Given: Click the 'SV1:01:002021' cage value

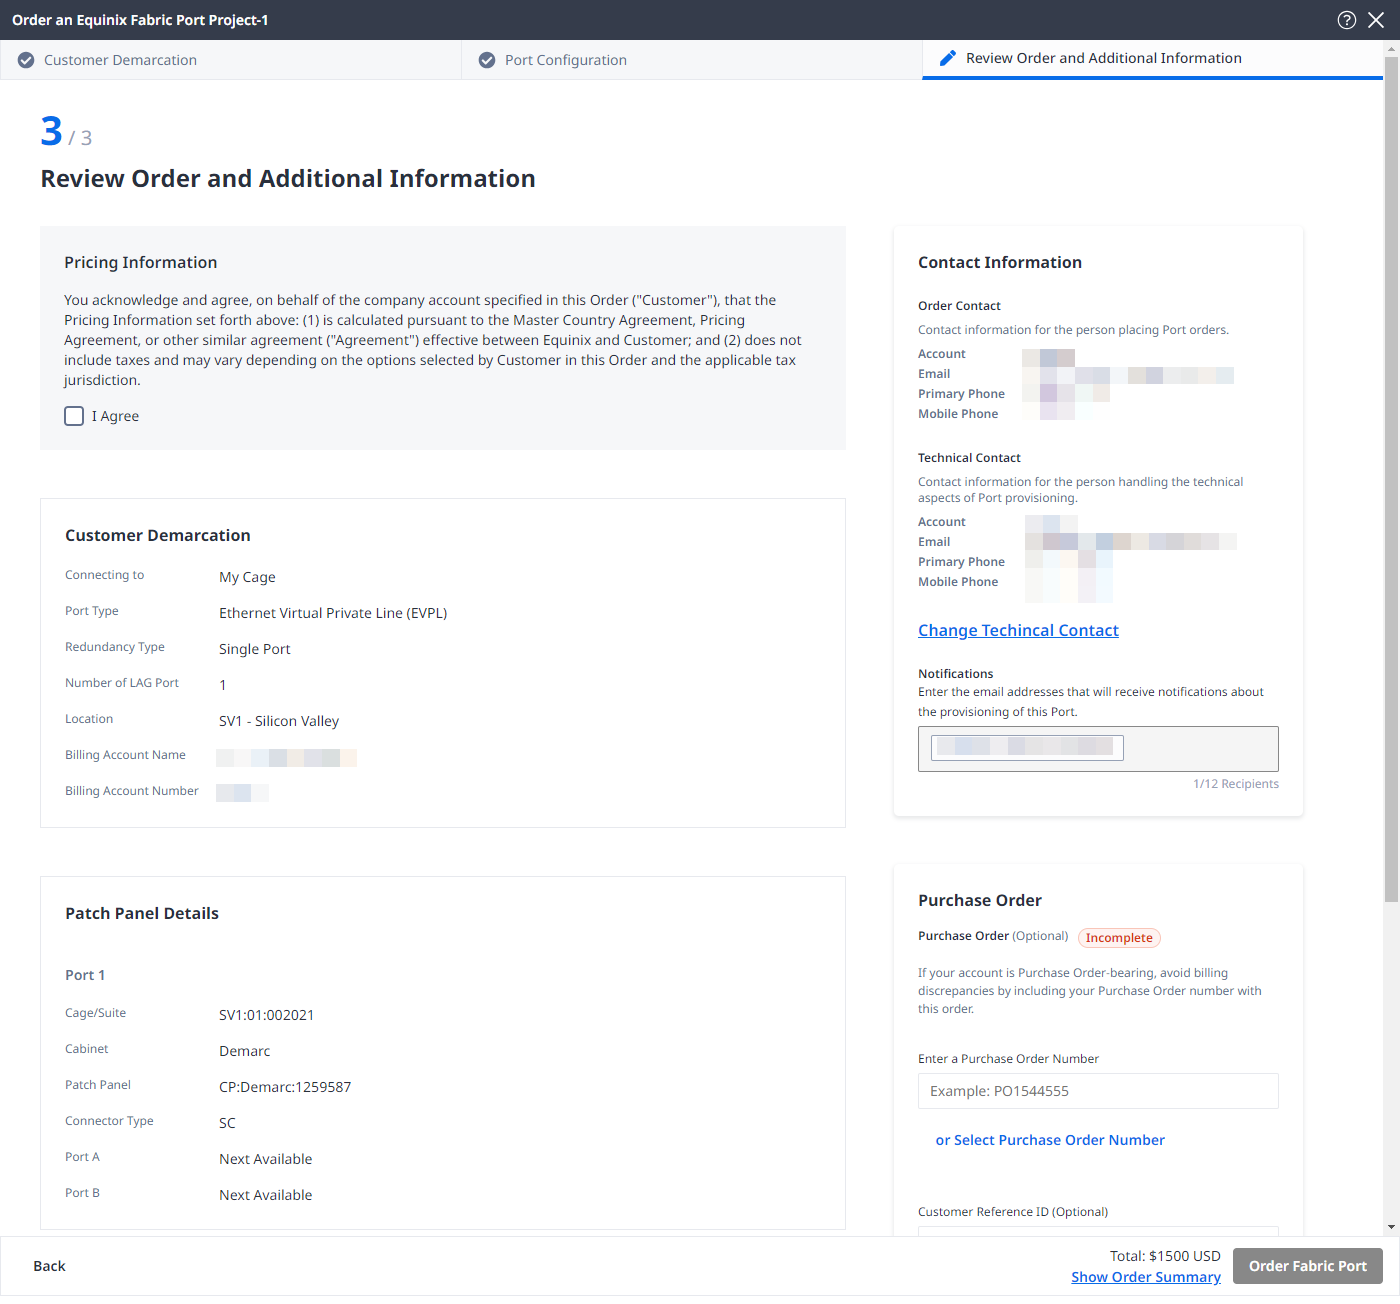Looking at the screenshot, I should tap(267, 1015).
